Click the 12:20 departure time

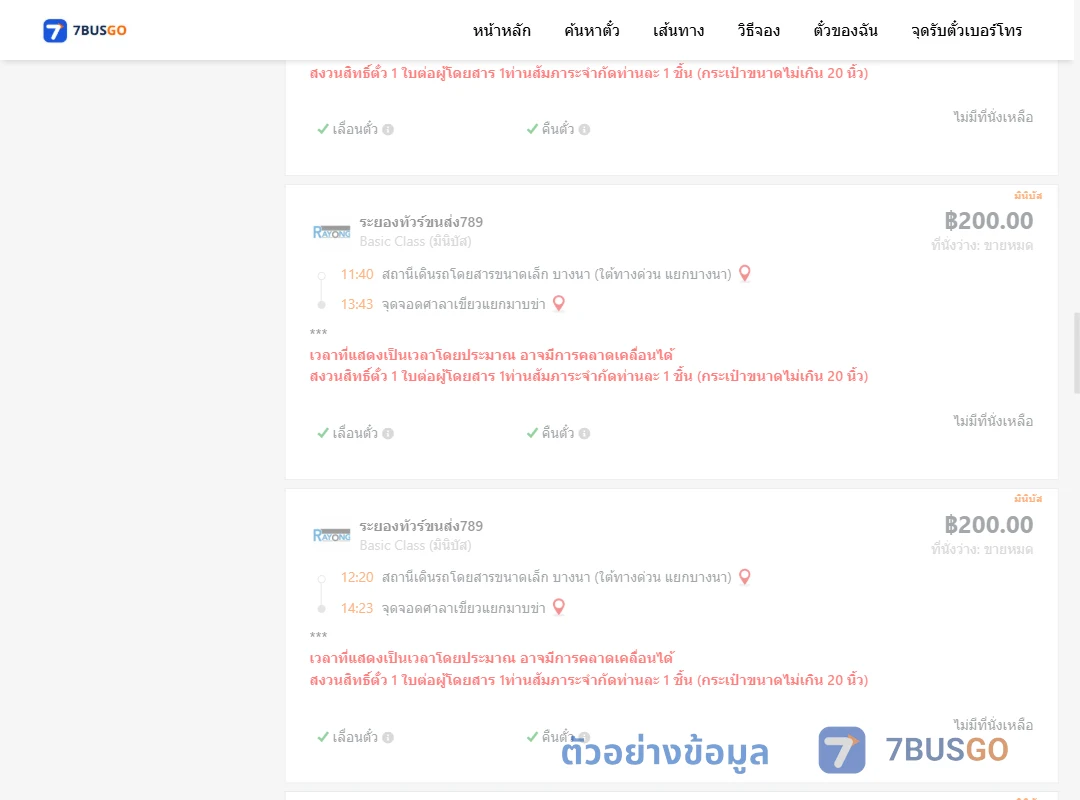[357, 577]
